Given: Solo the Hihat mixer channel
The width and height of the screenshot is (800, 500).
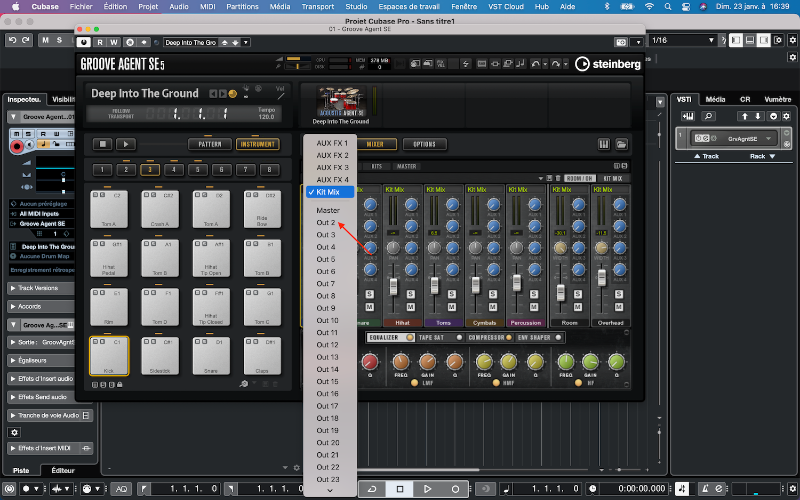Looking at the screenshot, I should point(410,294).
